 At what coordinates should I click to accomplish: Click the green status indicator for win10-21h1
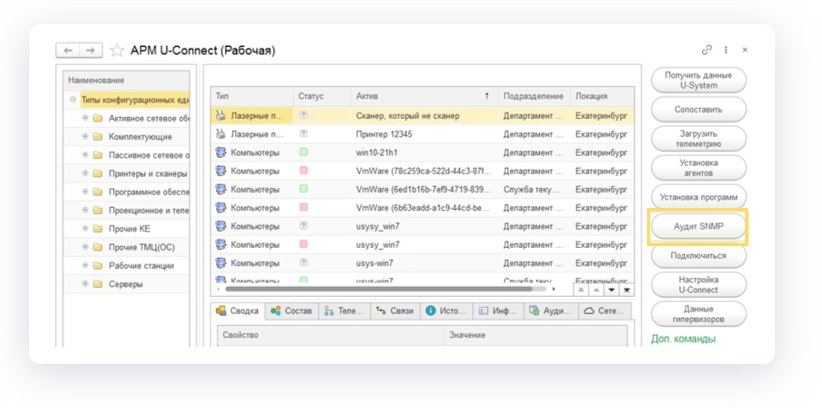[x=304, y=152]
